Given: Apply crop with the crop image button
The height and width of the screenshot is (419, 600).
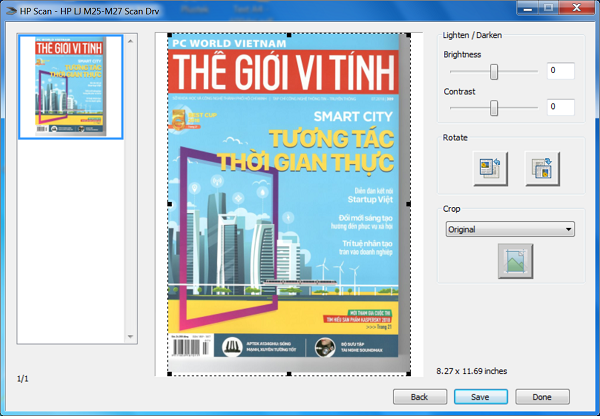Looking at the screenshot, I should tap(515, 261).
